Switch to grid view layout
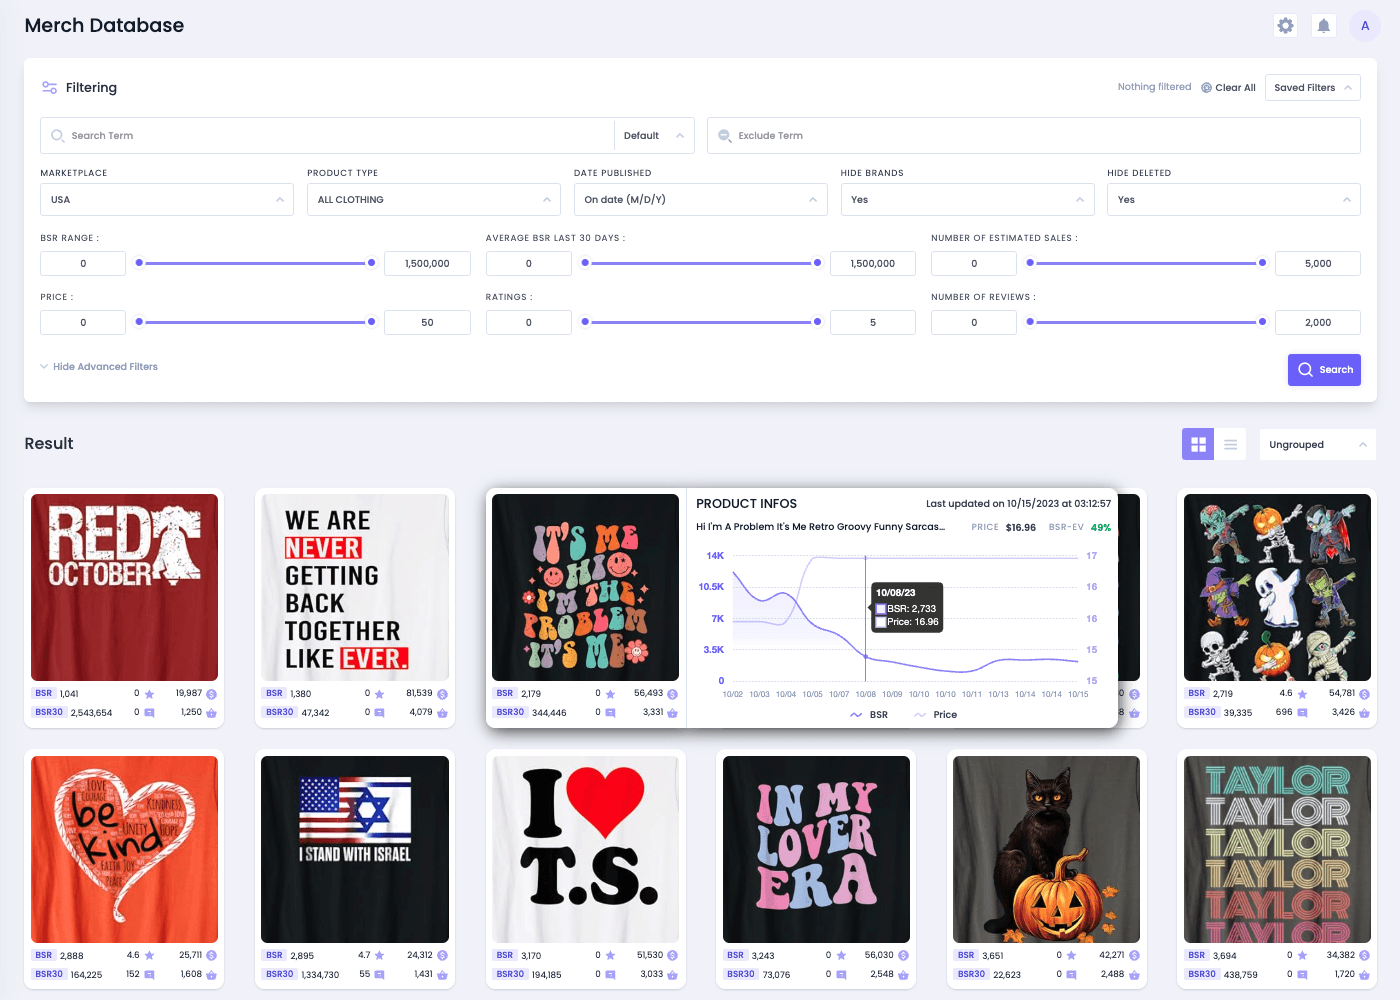The height and width of the screenshot is (1000, 1400). tap(1198, 445)
